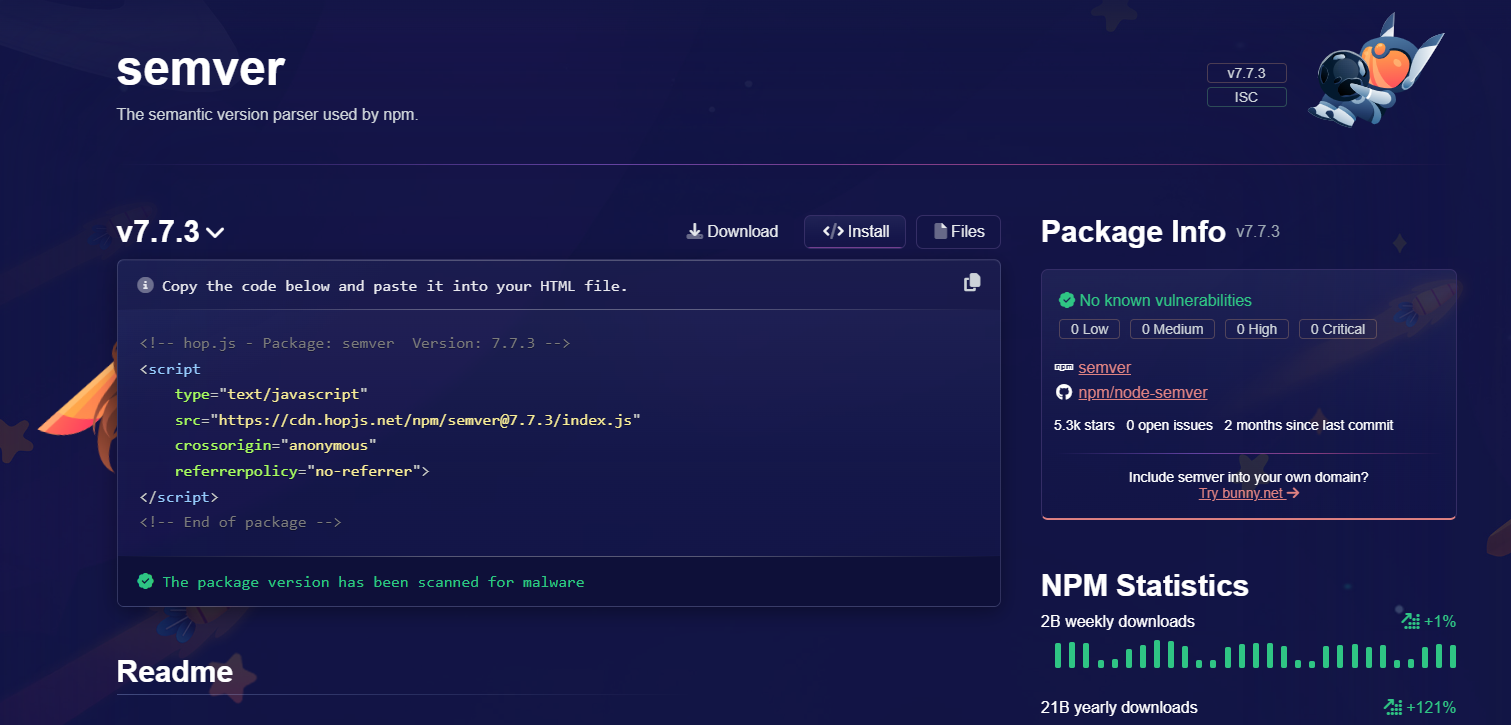This screenshot has height=725, width=1511.
Task: Click the hop.js package comment line
Action: (x=355, y=343)
